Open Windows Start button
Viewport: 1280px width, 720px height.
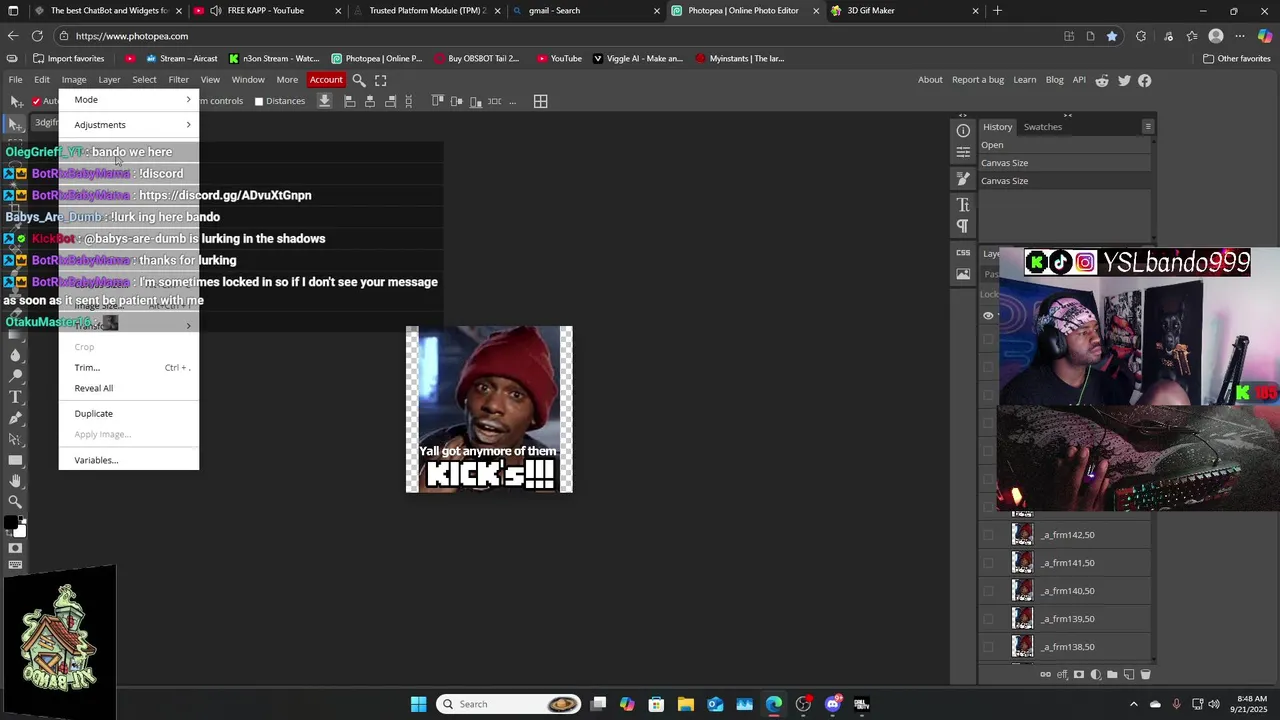coord(418,704)
